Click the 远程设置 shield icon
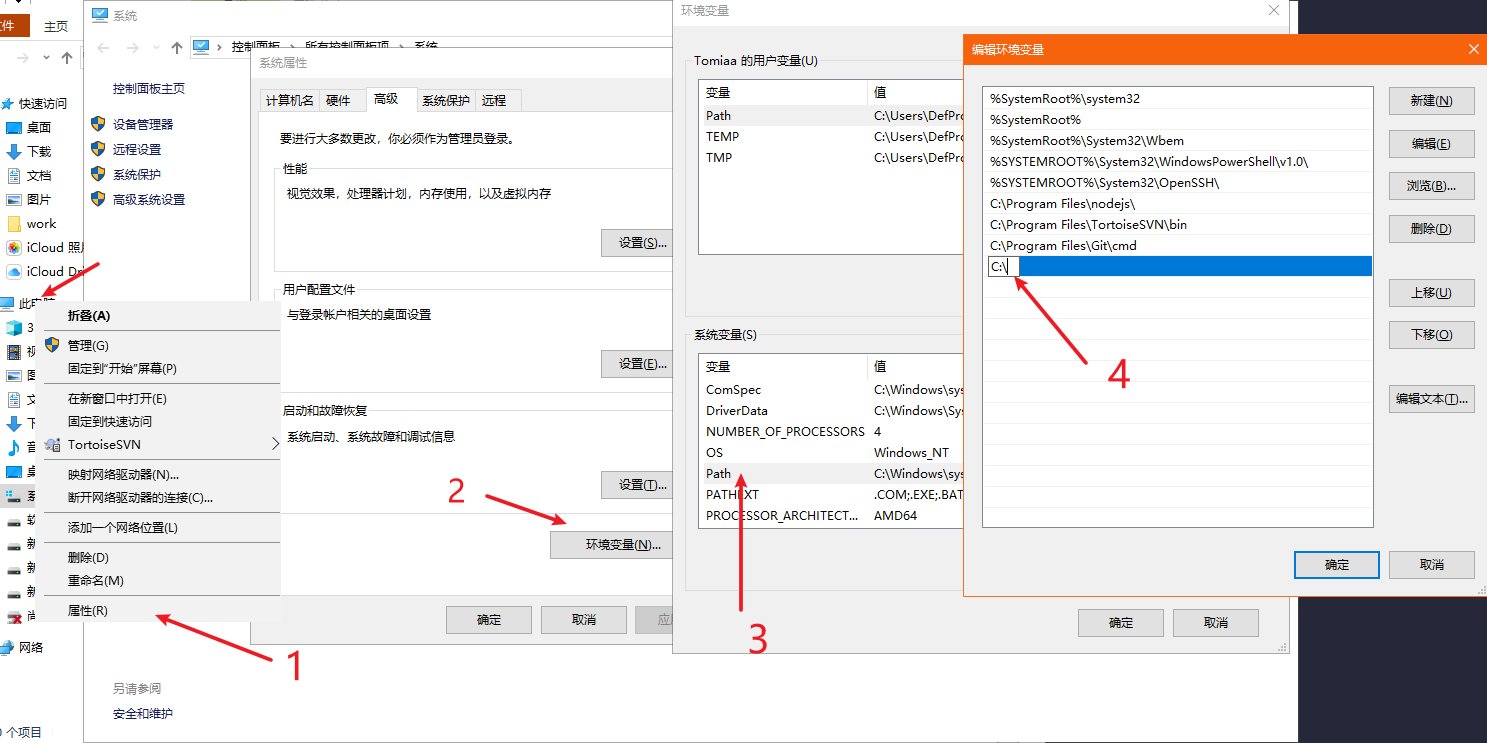This screenshot has height=743, width=1487. (x=98, y=149)
